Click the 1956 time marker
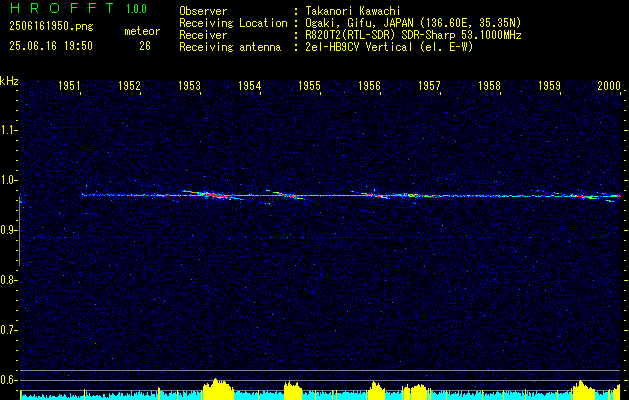The width and height of the screenshot is (629, 400). coord(369,85)
